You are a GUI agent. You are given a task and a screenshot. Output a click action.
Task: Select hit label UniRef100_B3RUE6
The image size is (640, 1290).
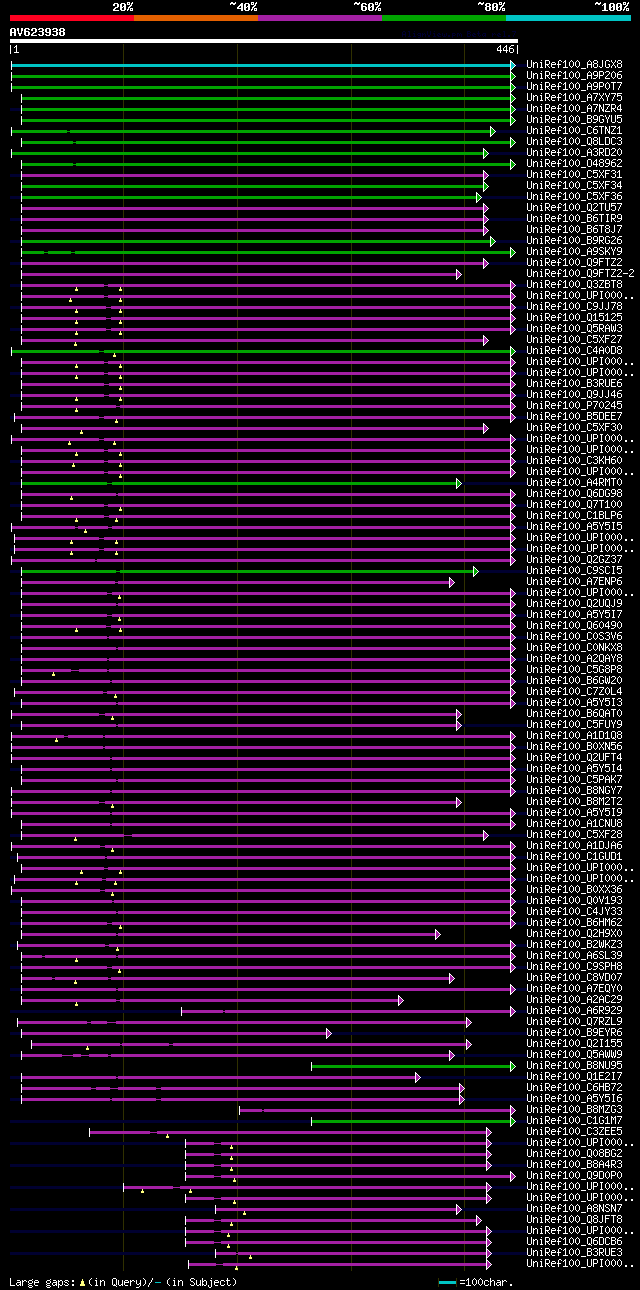[x=574, y=383]
